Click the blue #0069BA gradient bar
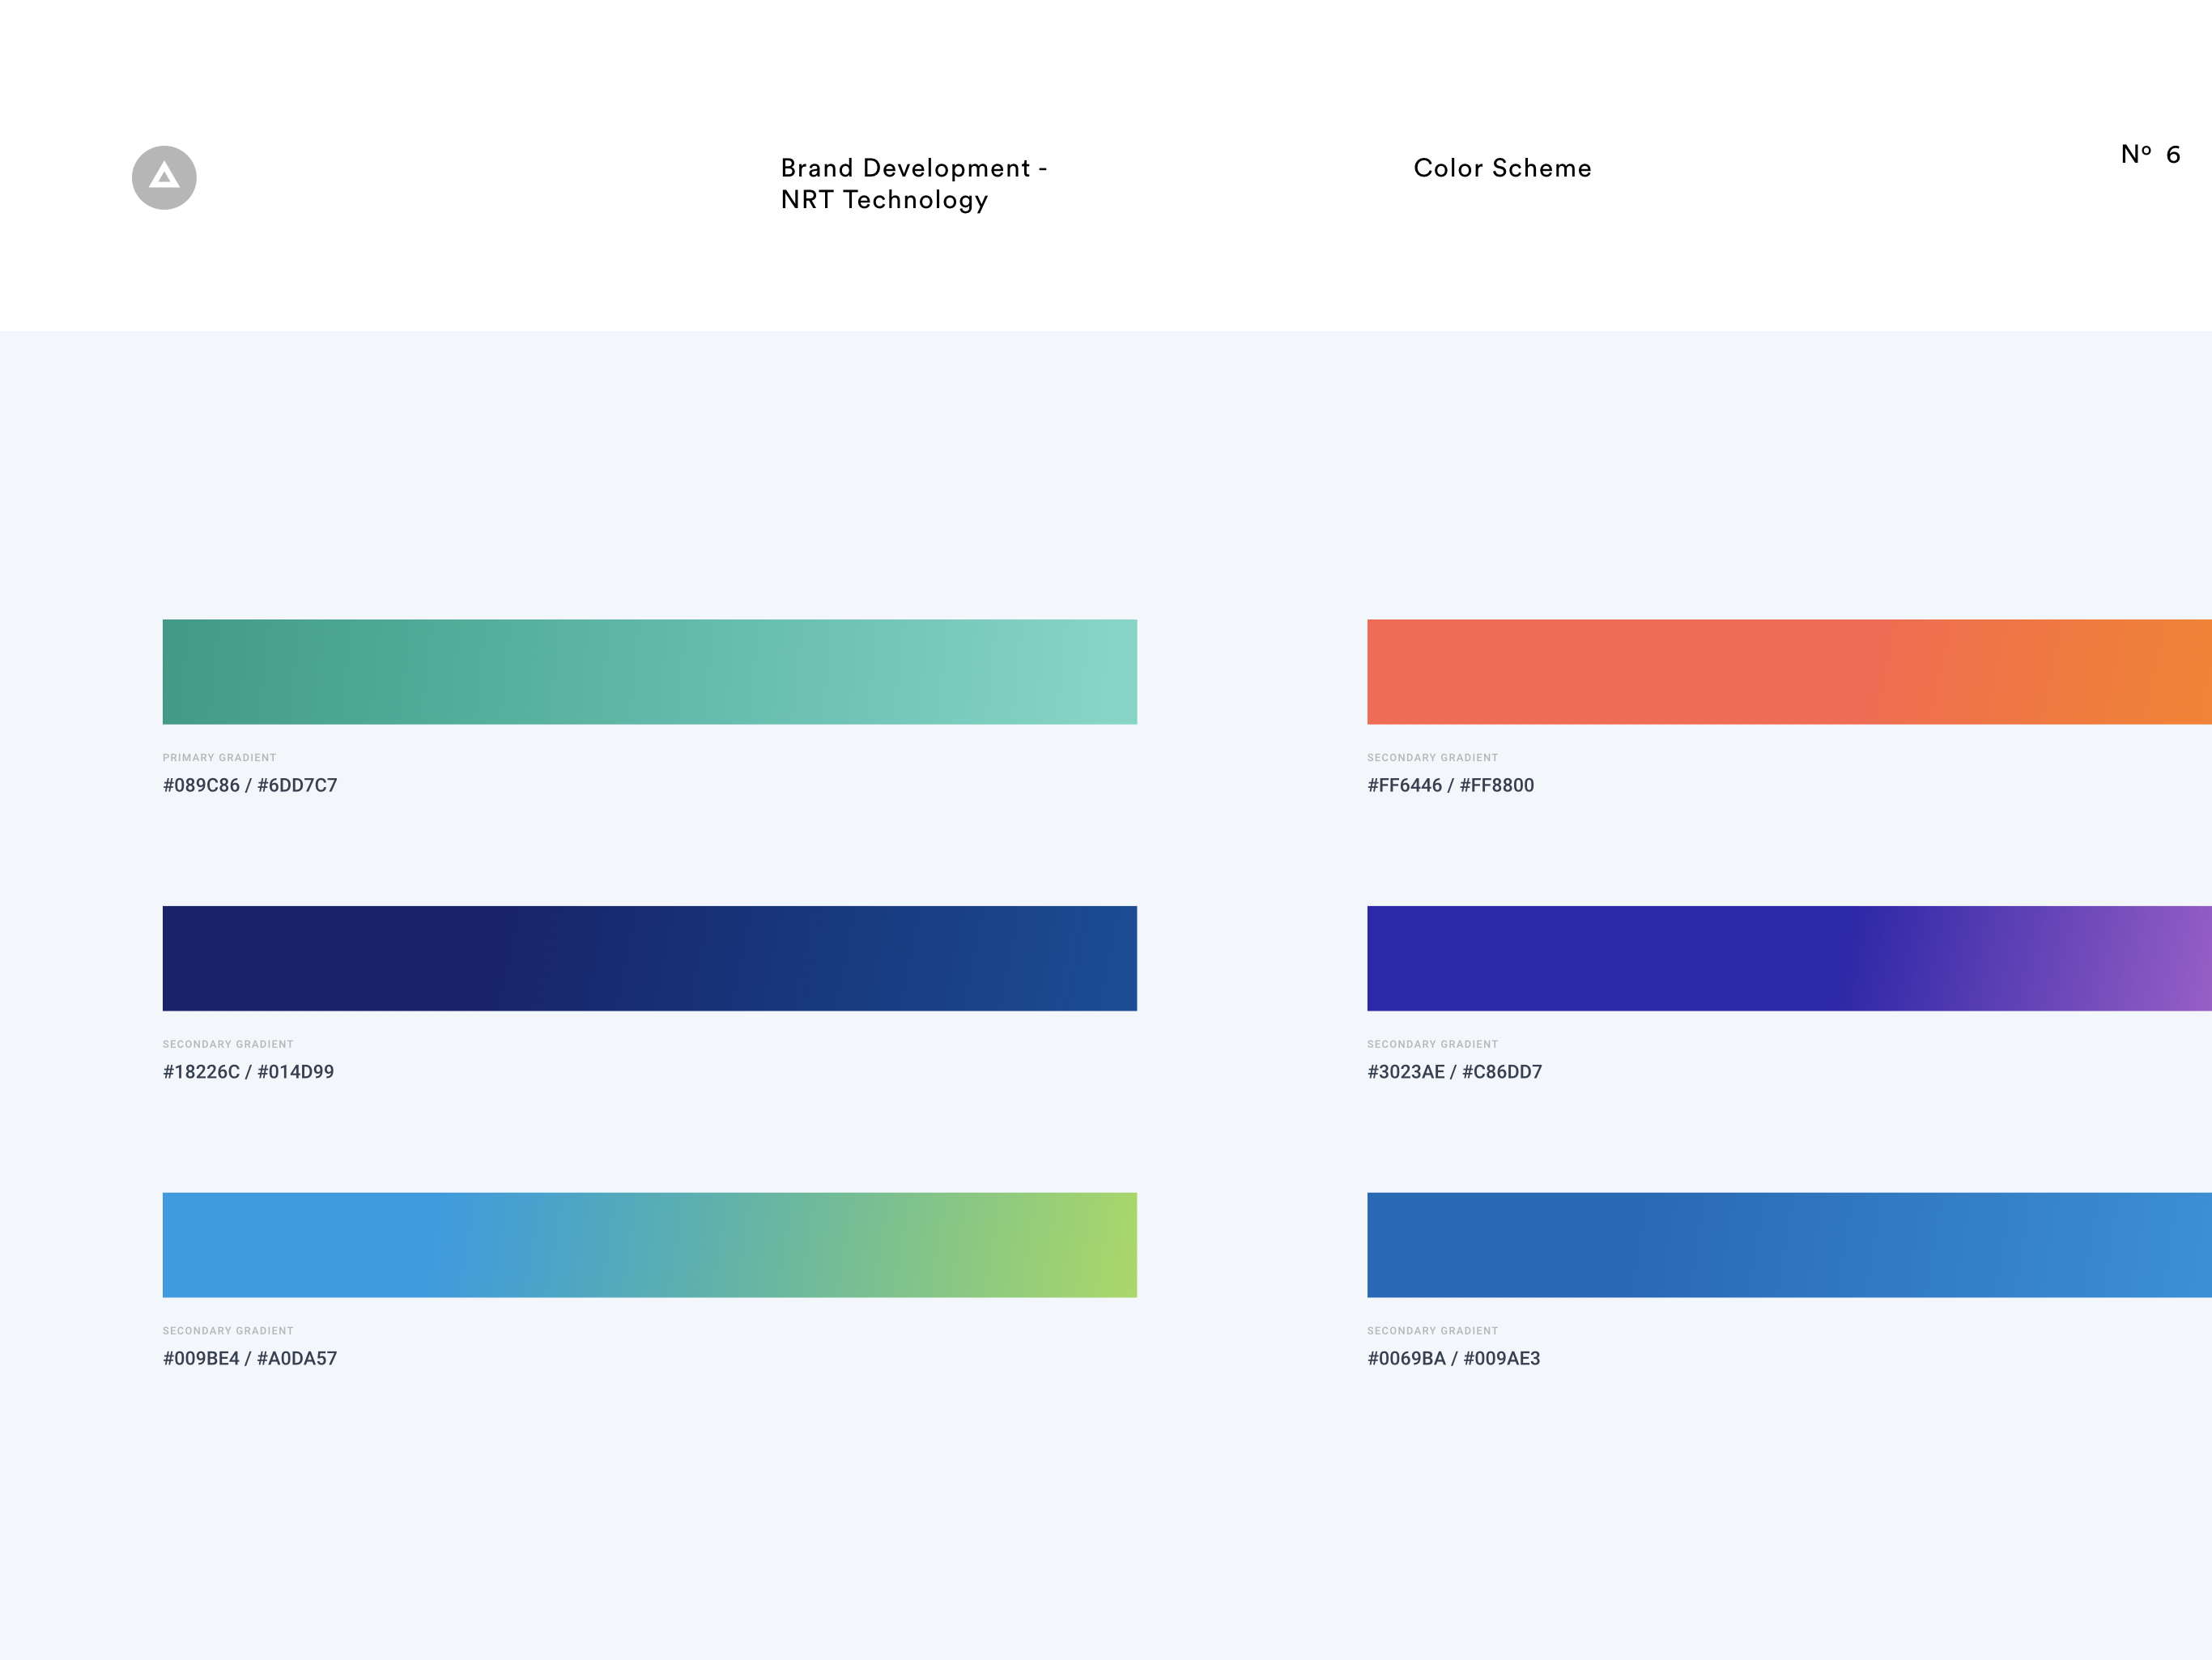This screenshot has height=1660, width=2212. 1789,1245
